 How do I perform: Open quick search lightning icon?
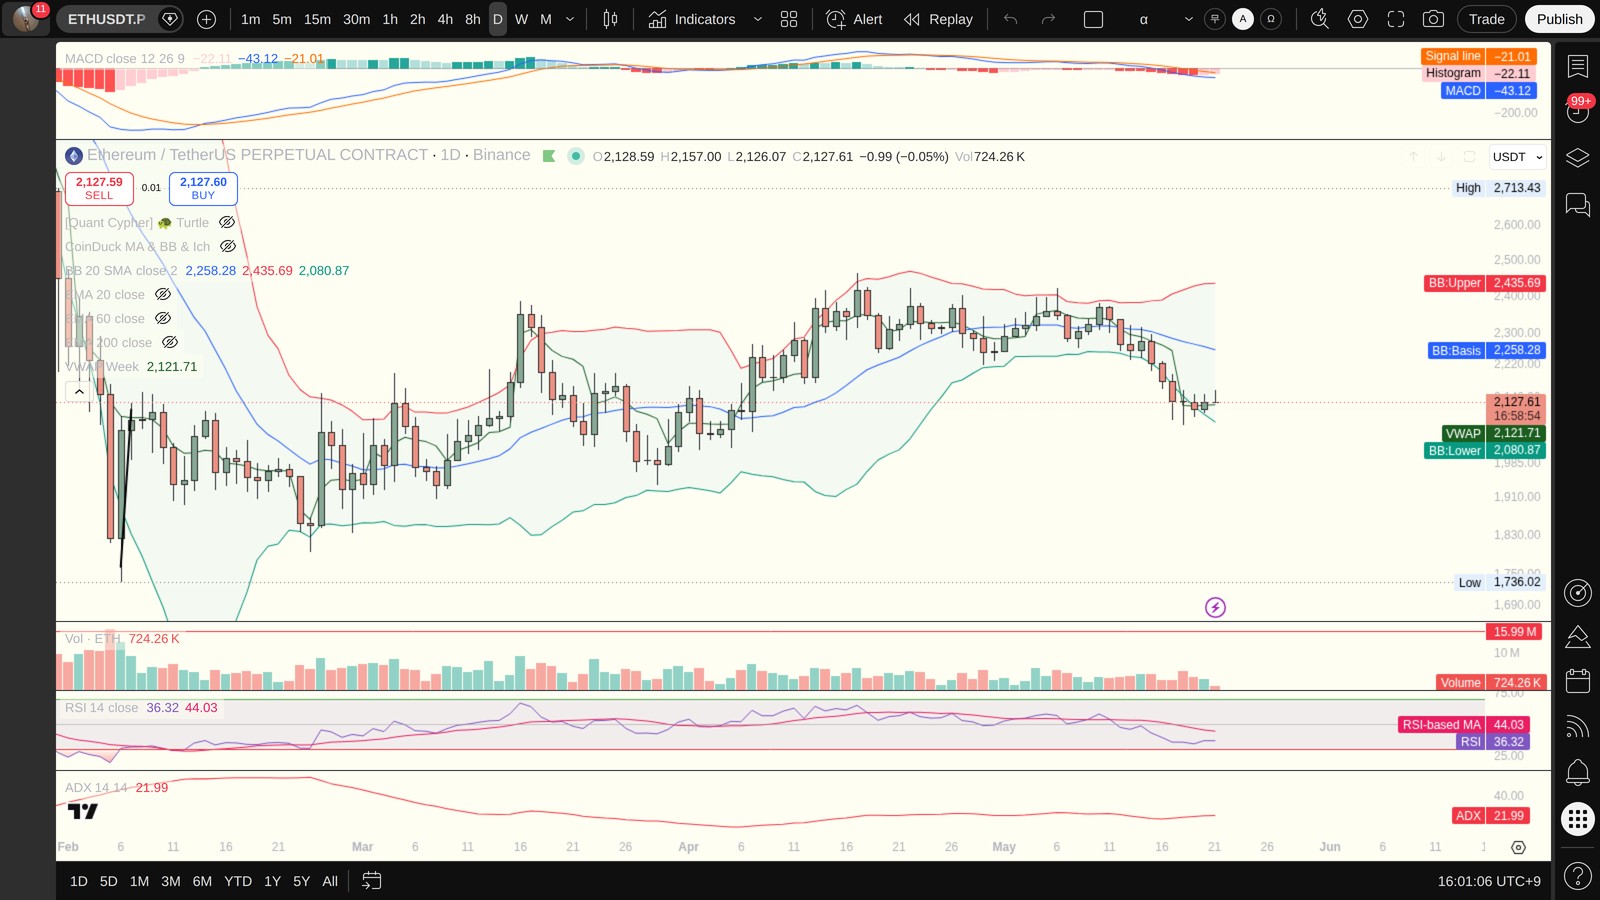coord(1320,19)
